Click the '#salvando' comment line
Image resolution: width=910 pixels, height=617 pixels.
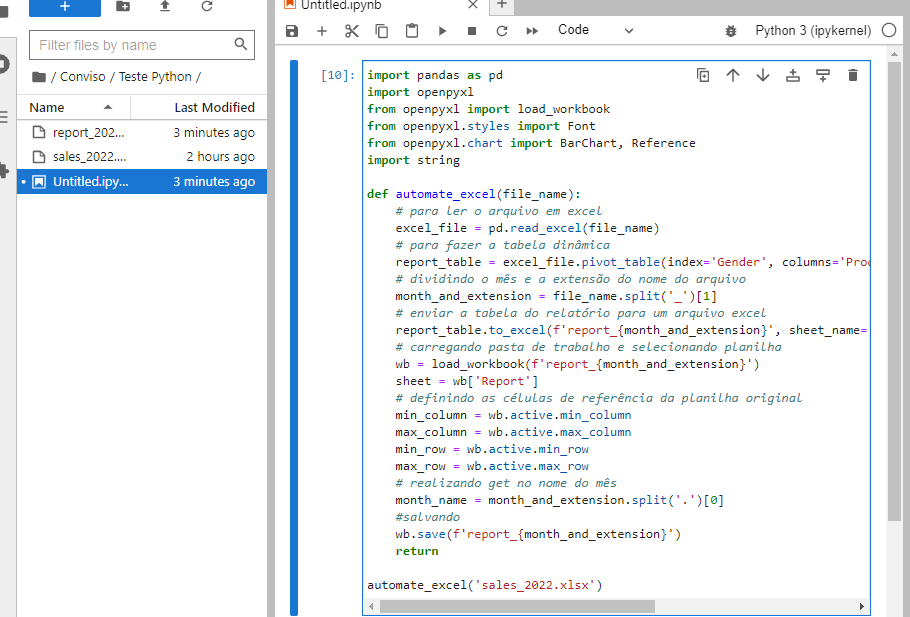pos(427,517)
